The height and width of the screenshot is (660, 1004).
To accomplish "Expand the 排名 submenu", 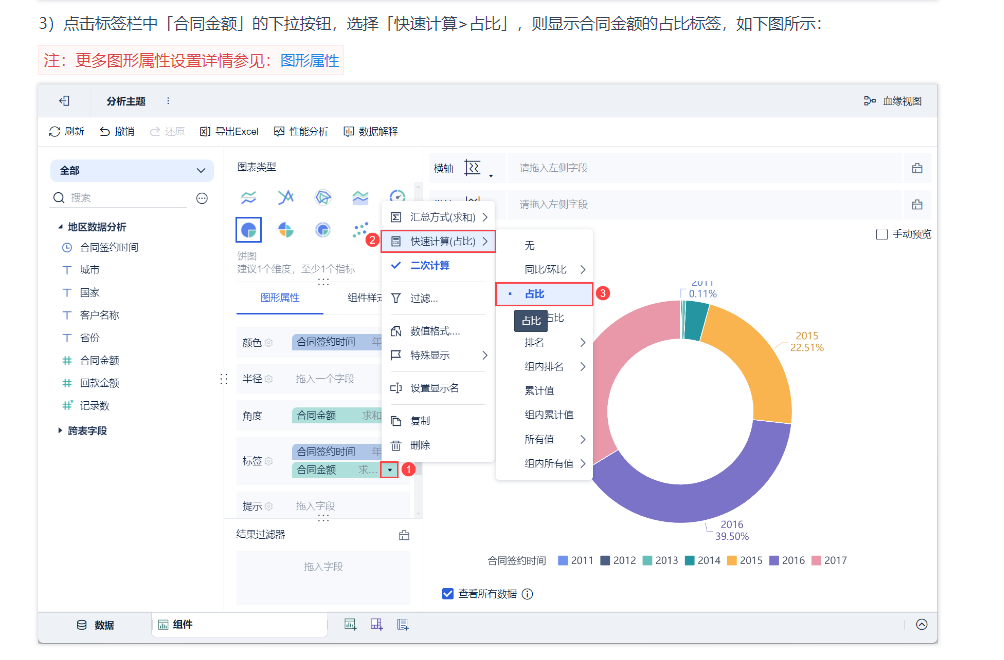I will click(x=544, y=342).
